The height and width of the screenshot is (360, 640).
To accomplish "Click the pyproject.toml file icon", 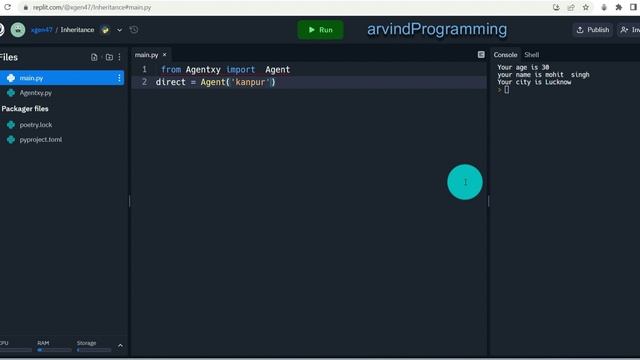I will coord(11,139).
